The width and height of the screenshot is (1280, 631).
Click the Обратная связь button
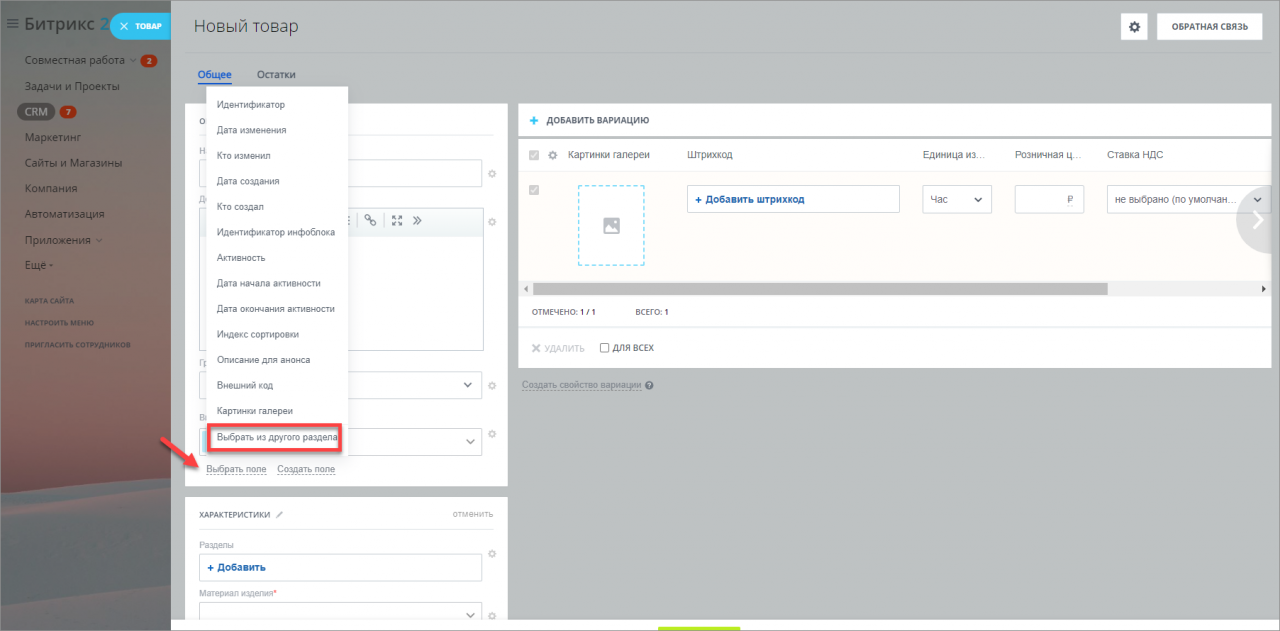(1209, 27)
